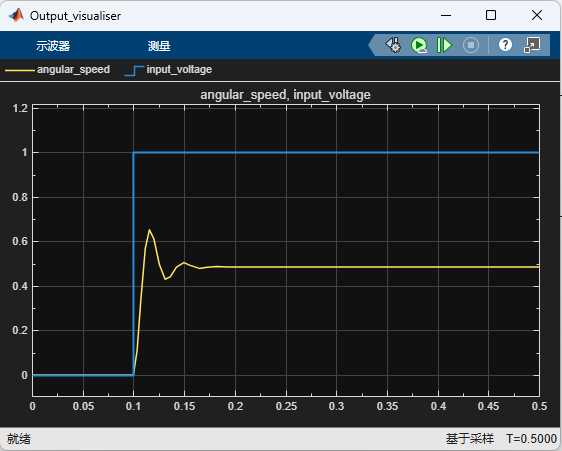The image size is (562, 451).
Task: Click the T=0.5000 time readout
Action: coord(531,439)
